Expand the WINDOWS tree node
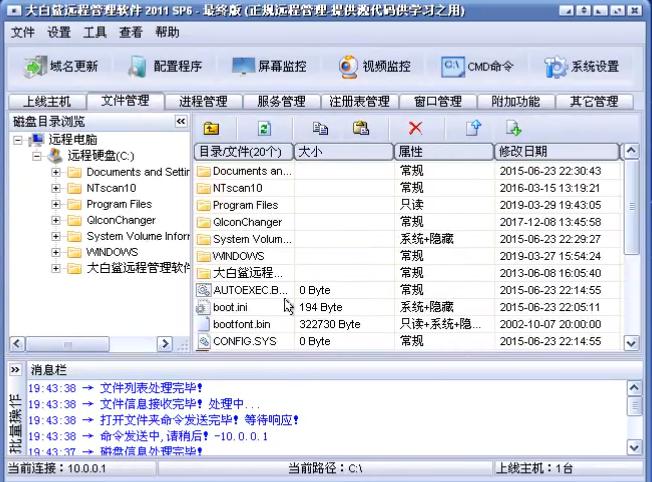Image resolution: width=652 pixels, height=482 pixels. [56, 252]
